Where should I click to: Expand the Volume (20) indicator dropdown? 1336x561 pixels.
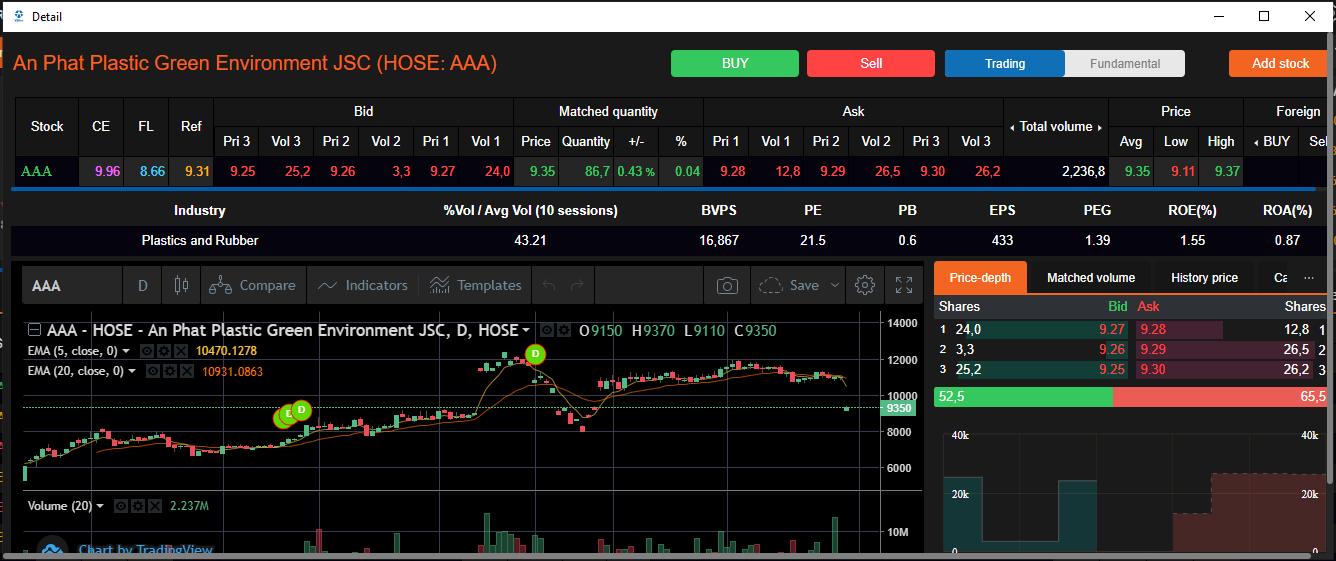100,506
